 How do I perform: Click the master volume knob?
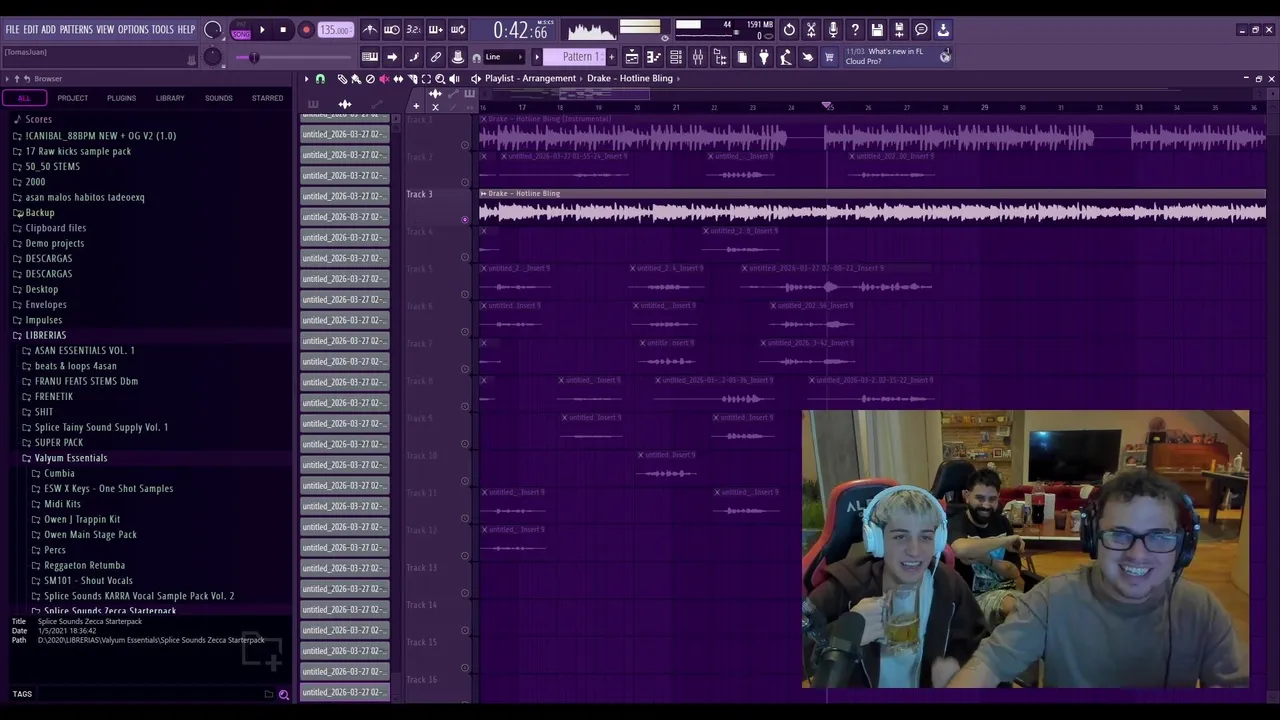[x=213, y=29]
